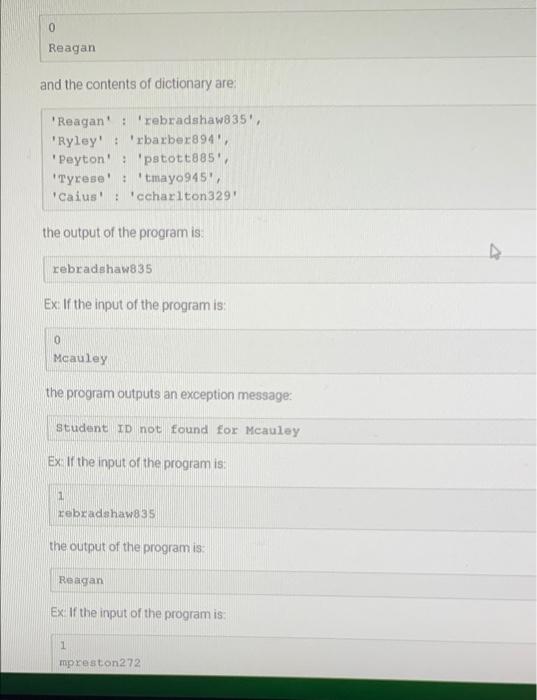Image resolution: width=537 pixels, height=700 pixels.
Task: Click the 'Reagan' input example box
Action: coord(288,38)
